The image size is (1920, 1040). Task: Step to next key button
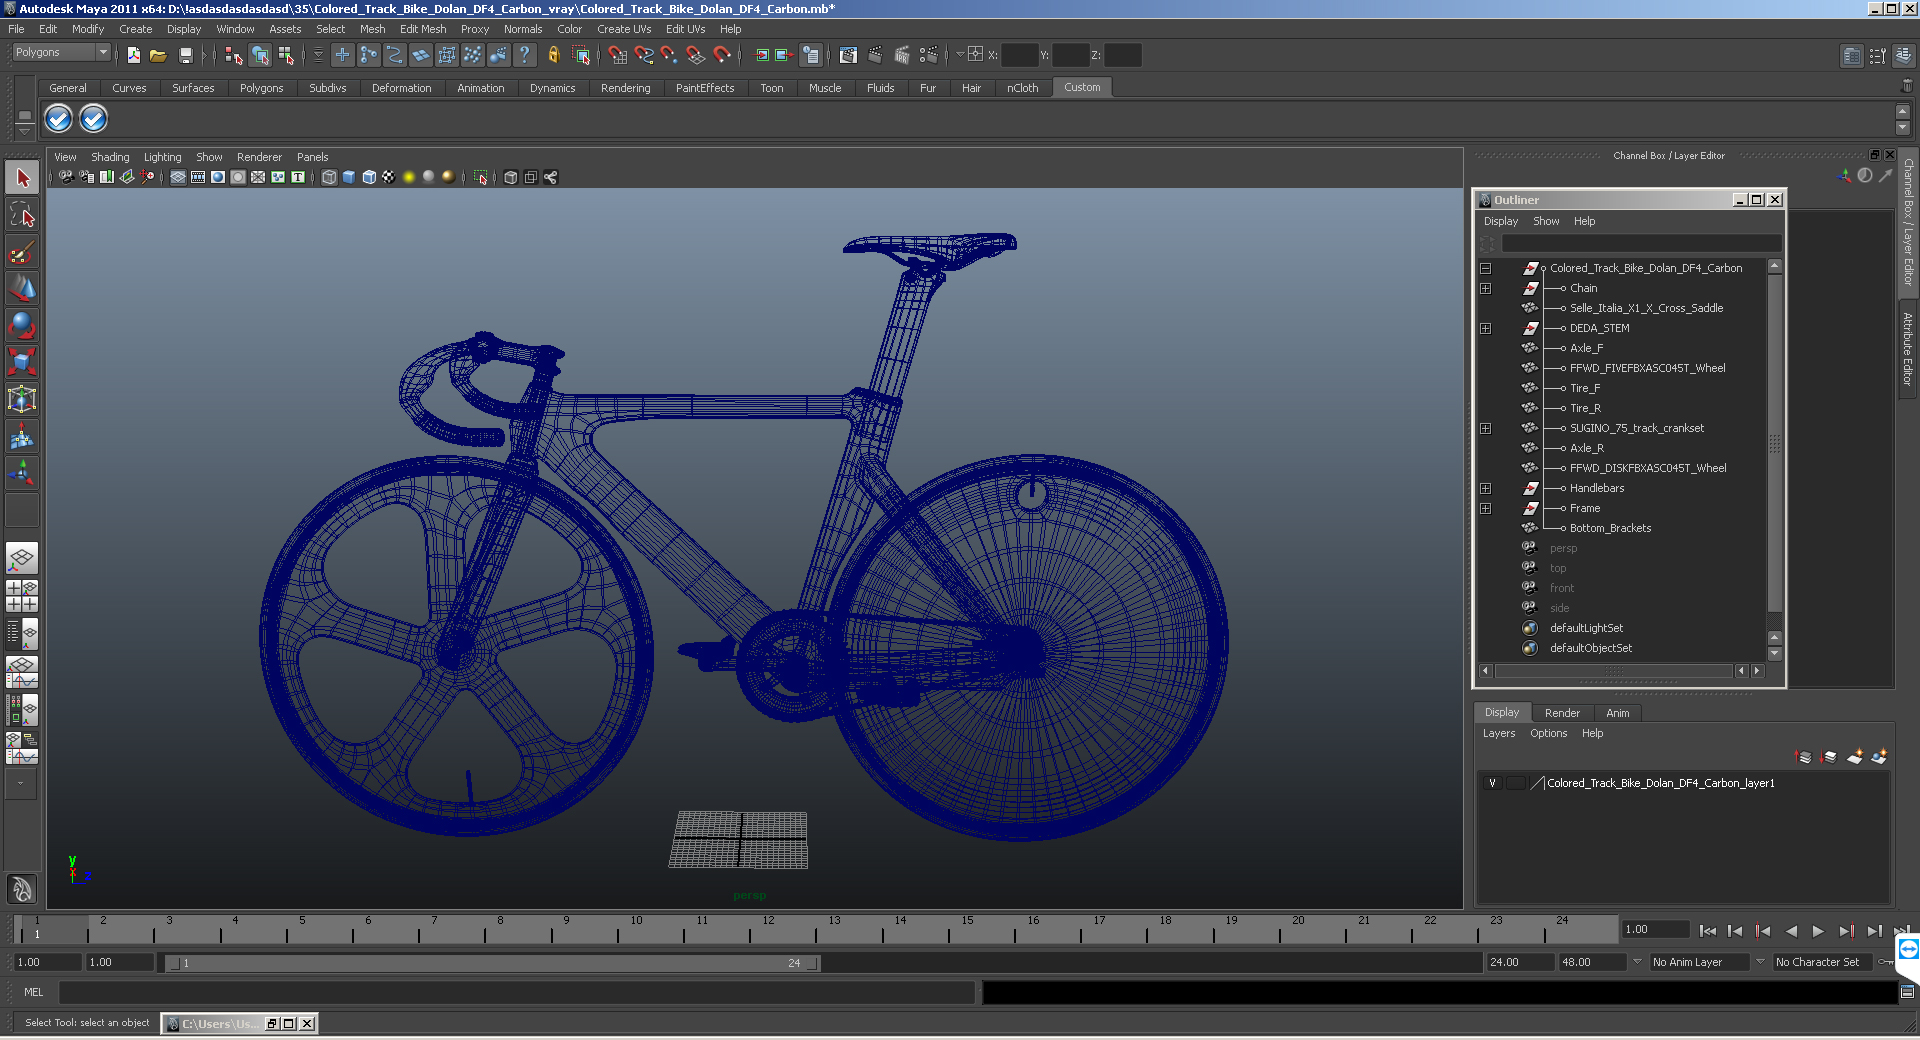[1846, 931]
